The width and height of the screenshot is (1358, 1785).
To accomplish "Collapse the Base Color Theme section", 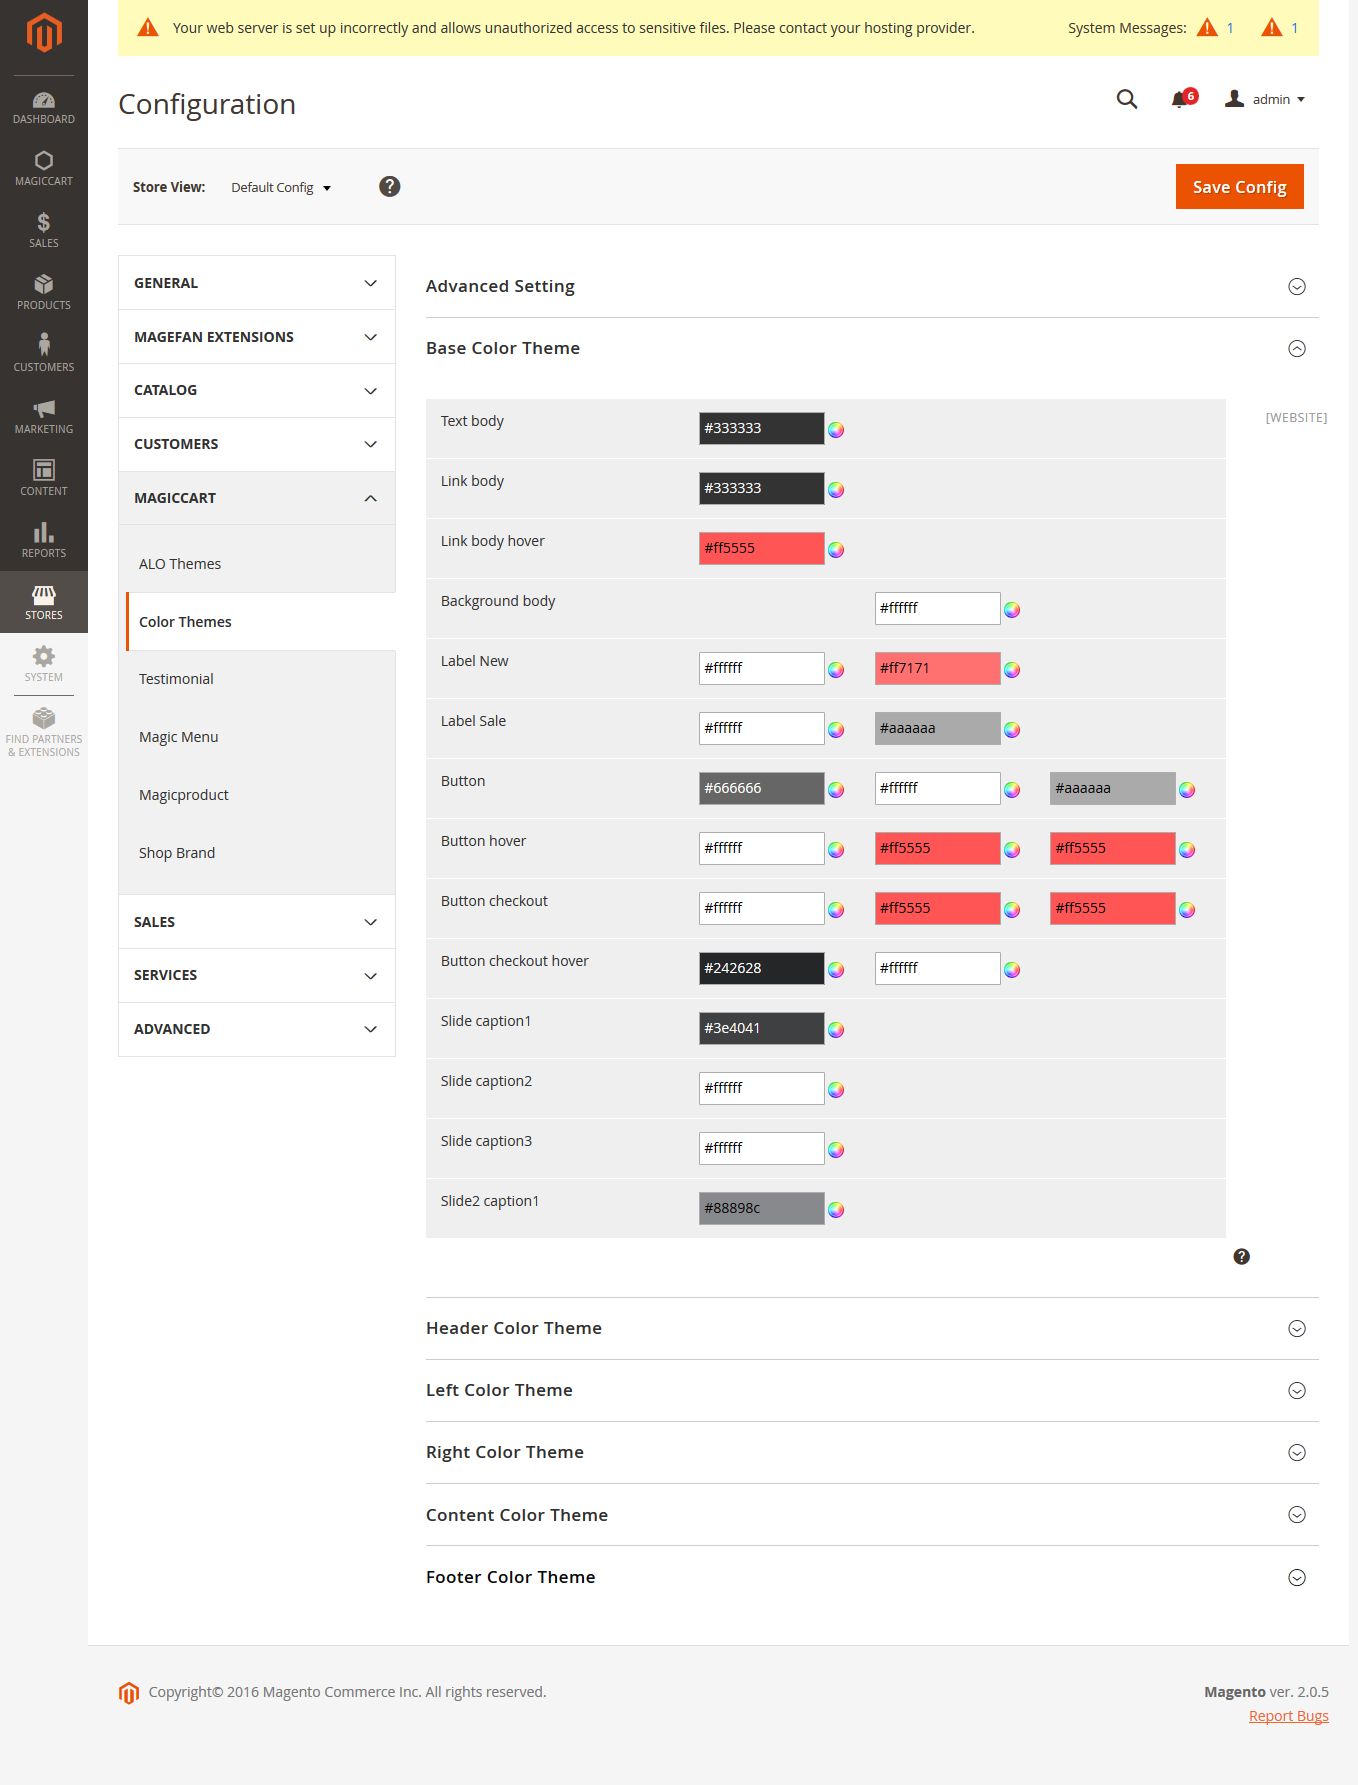I will (x=1297, y=349).
